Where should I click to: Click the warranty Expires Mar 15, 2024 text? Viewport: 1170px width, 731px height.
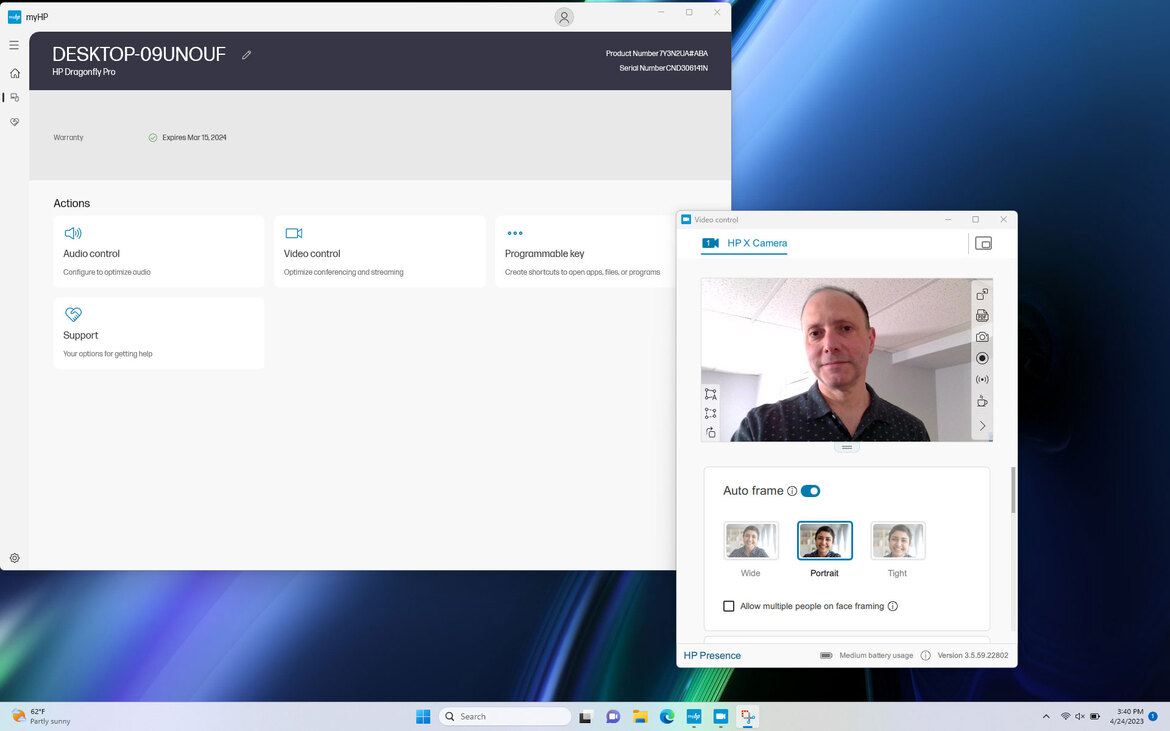pos(194,137)
